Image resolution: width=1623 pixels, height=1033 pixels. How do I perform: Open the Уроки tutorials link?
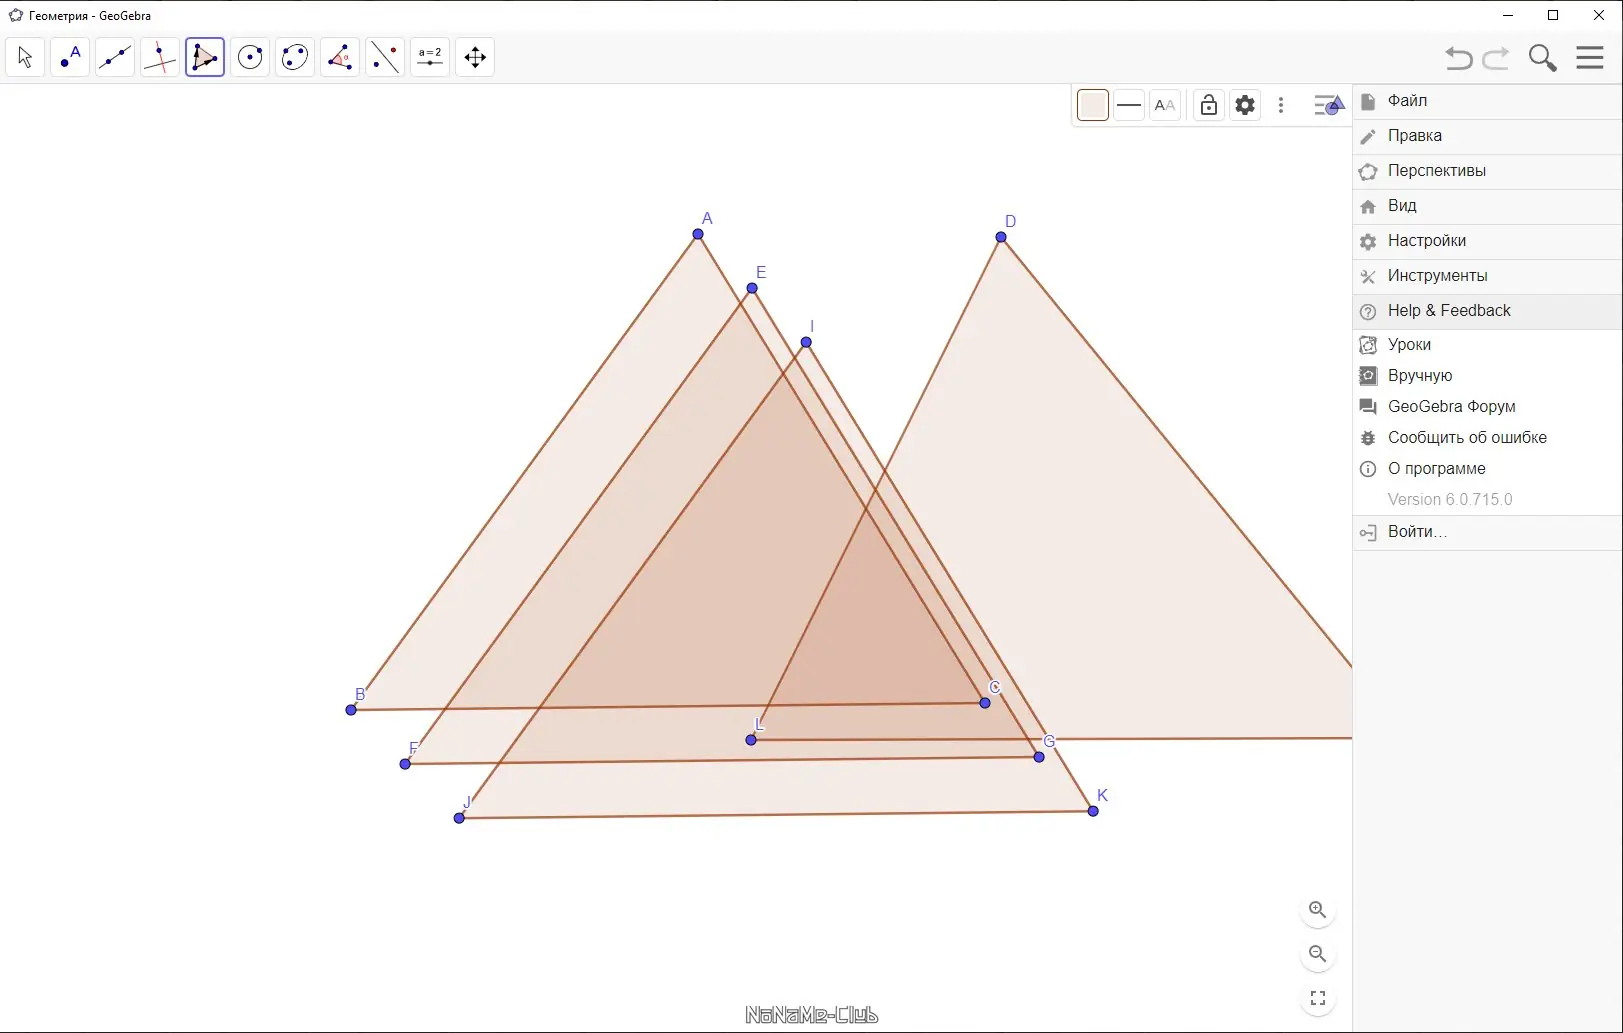pos(1488,345)
